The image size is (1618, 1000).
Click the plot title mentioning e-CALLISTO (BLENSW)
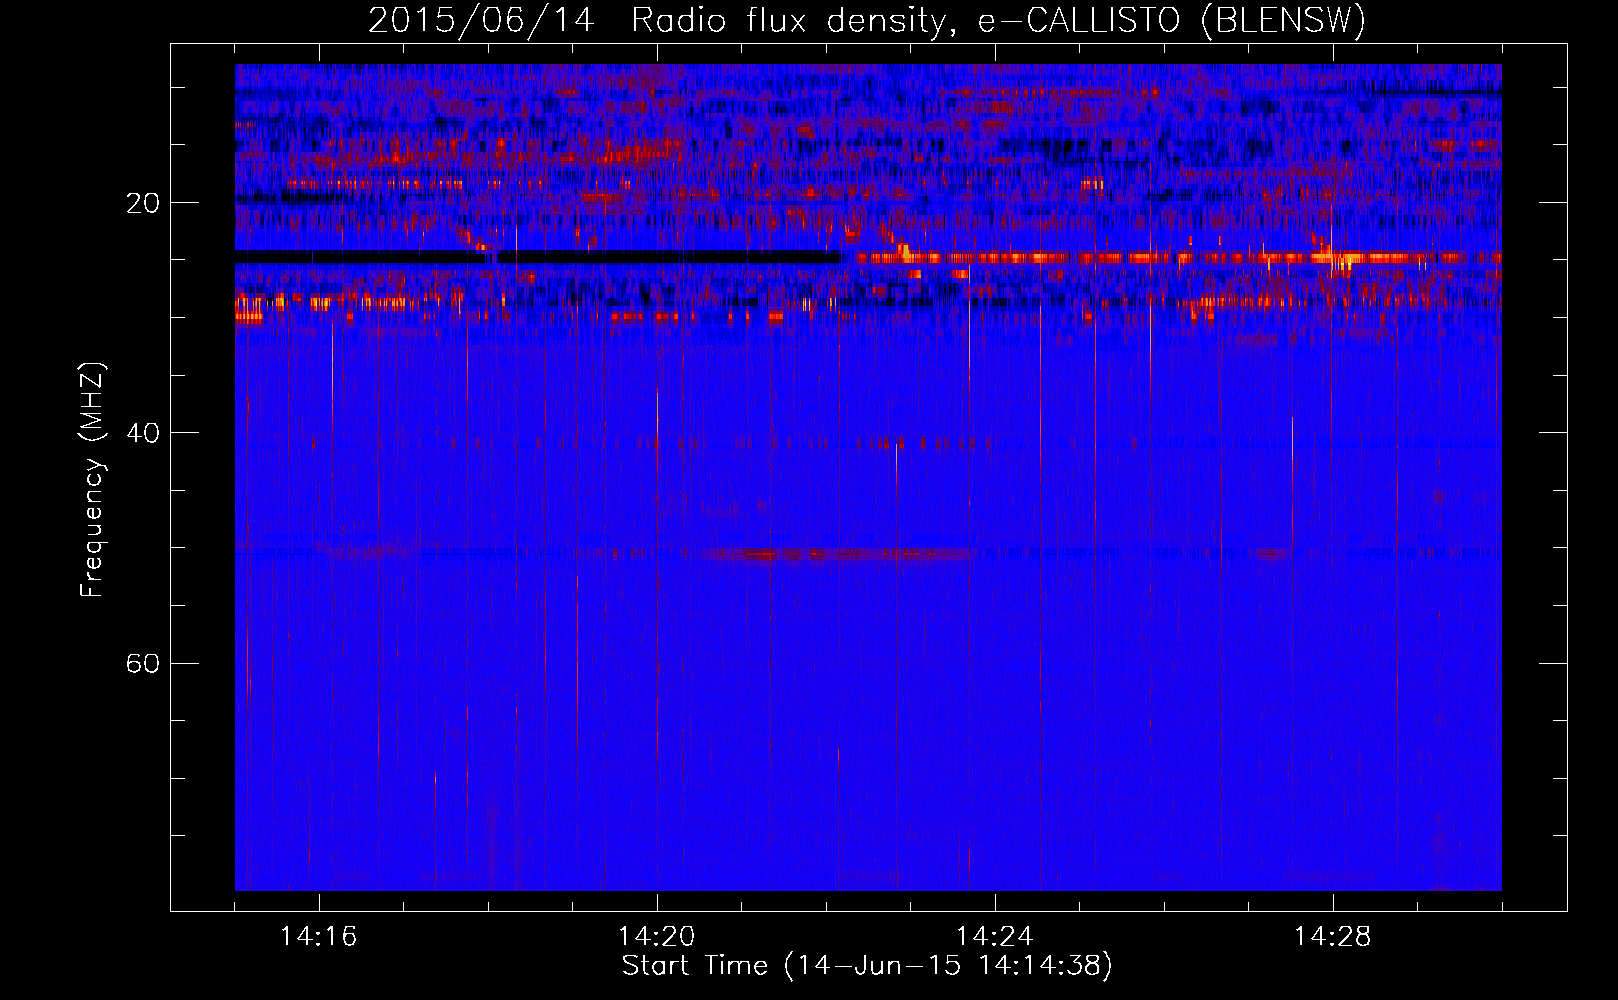(867, 21)
